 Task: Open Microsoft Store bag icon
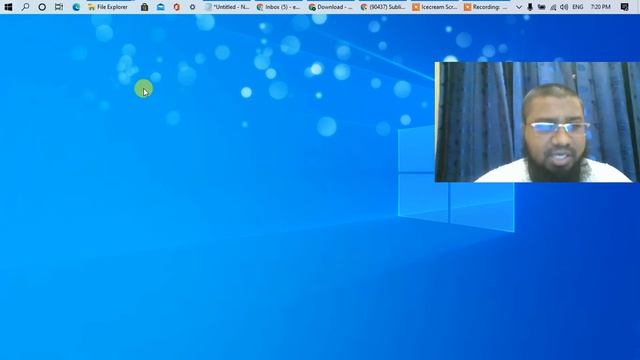[144, 7]
